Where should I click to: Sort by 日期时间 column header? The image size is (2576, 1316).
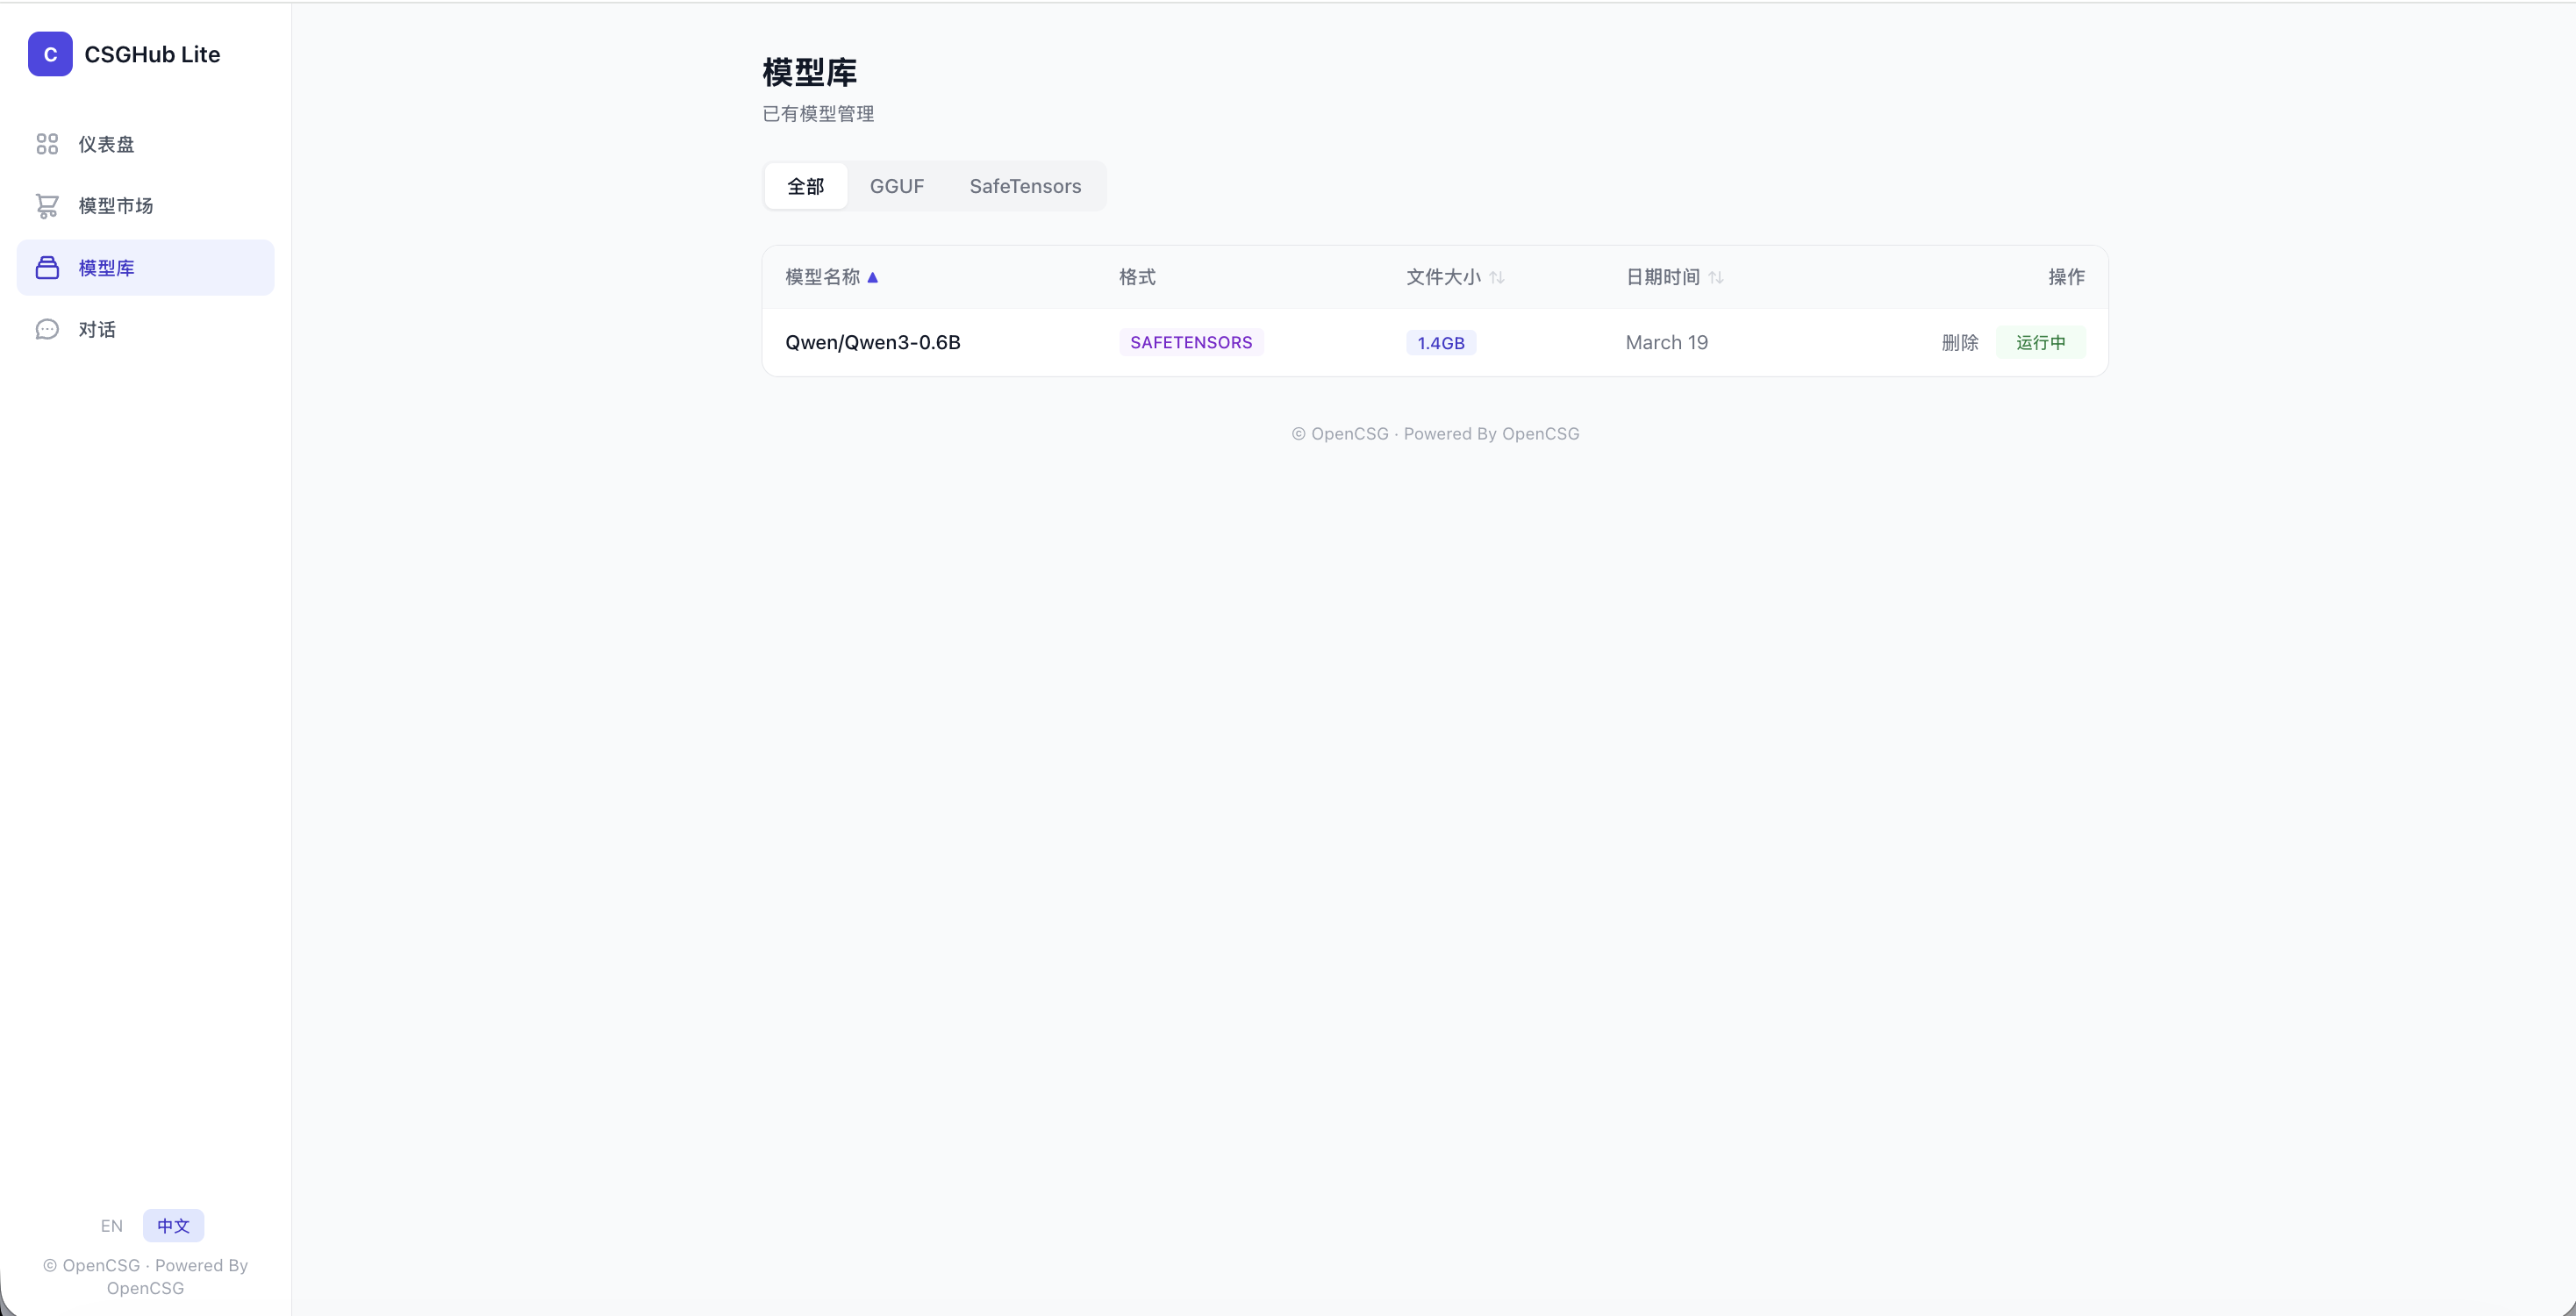pyautogui.click(x=1662, y=277)
